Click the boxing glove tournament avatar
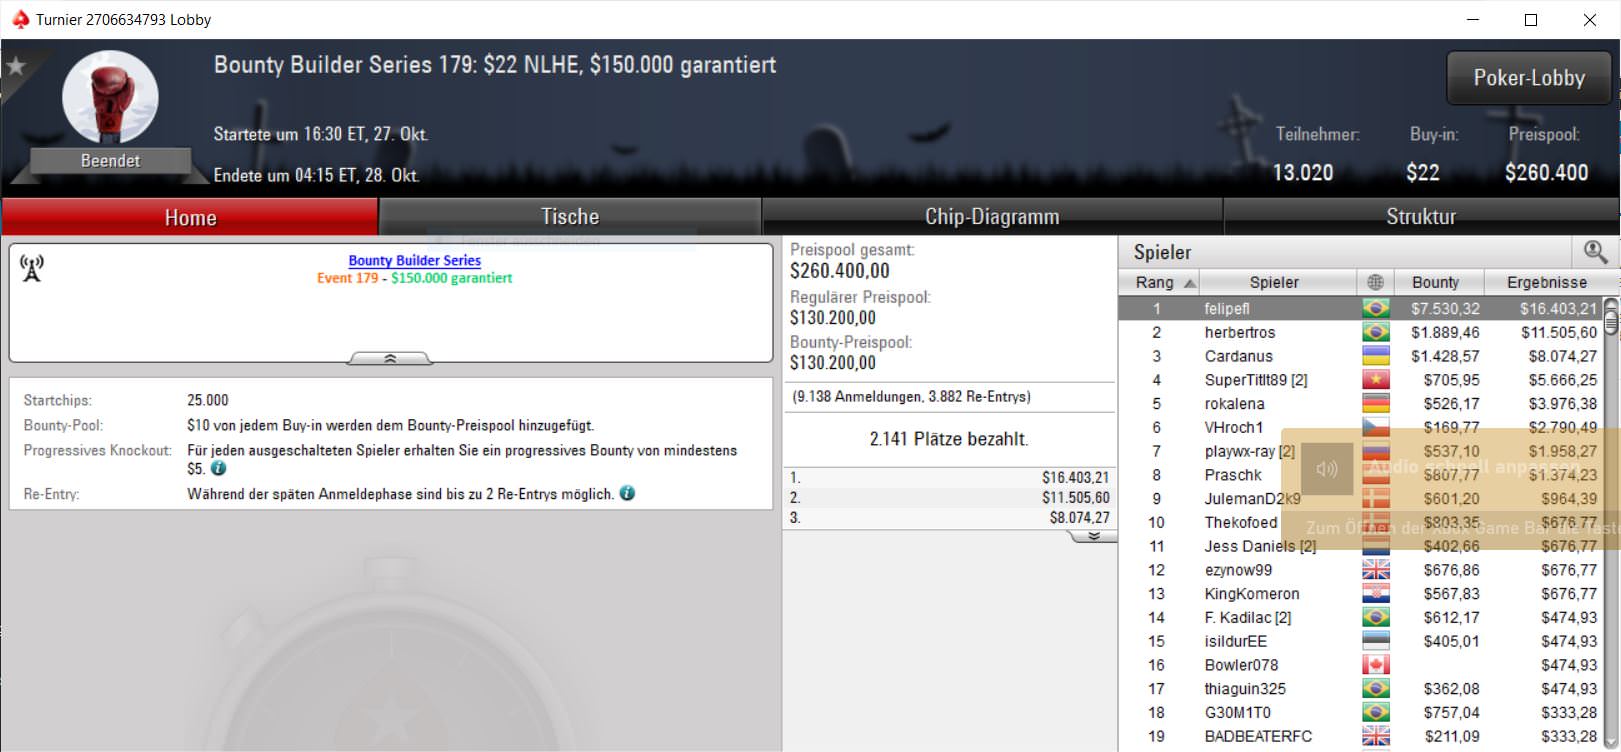 [x=110, y=98]
